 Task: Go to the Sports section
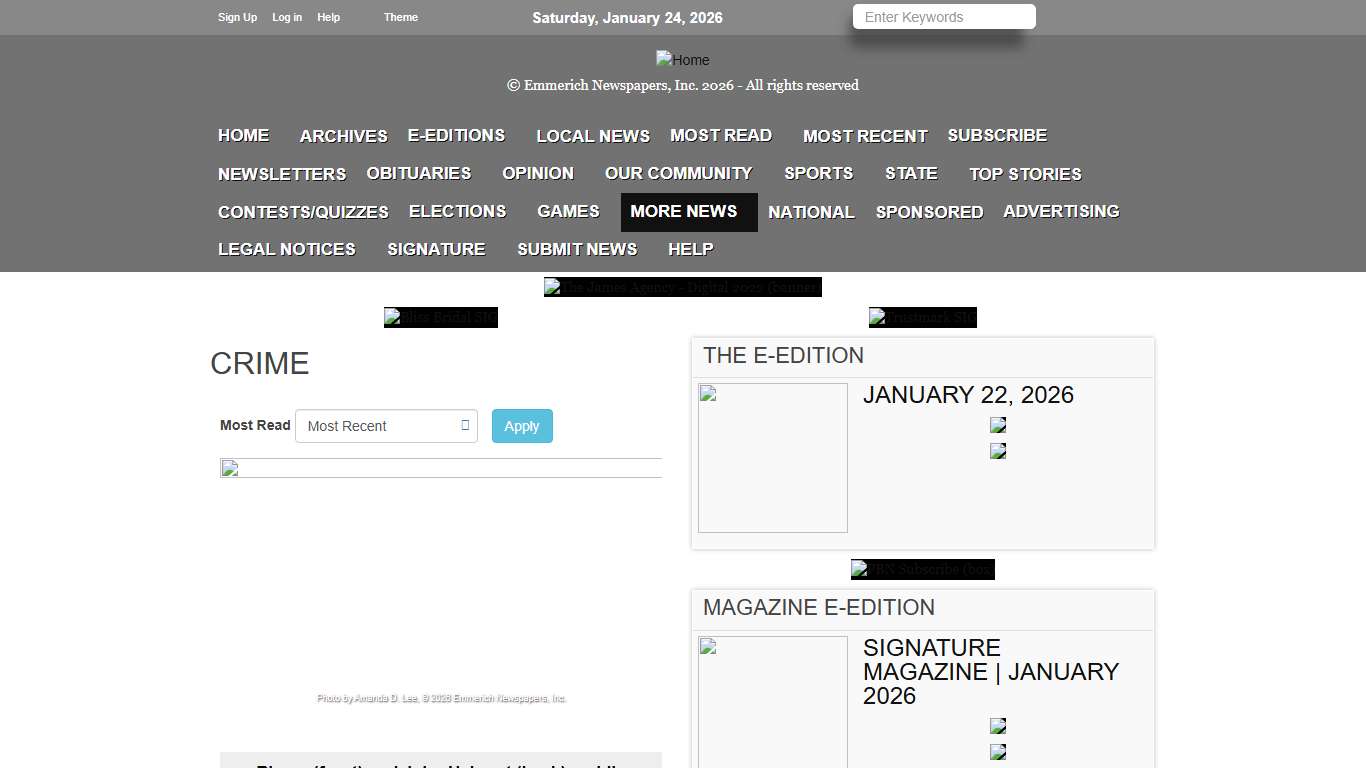(x=818, y=174)
